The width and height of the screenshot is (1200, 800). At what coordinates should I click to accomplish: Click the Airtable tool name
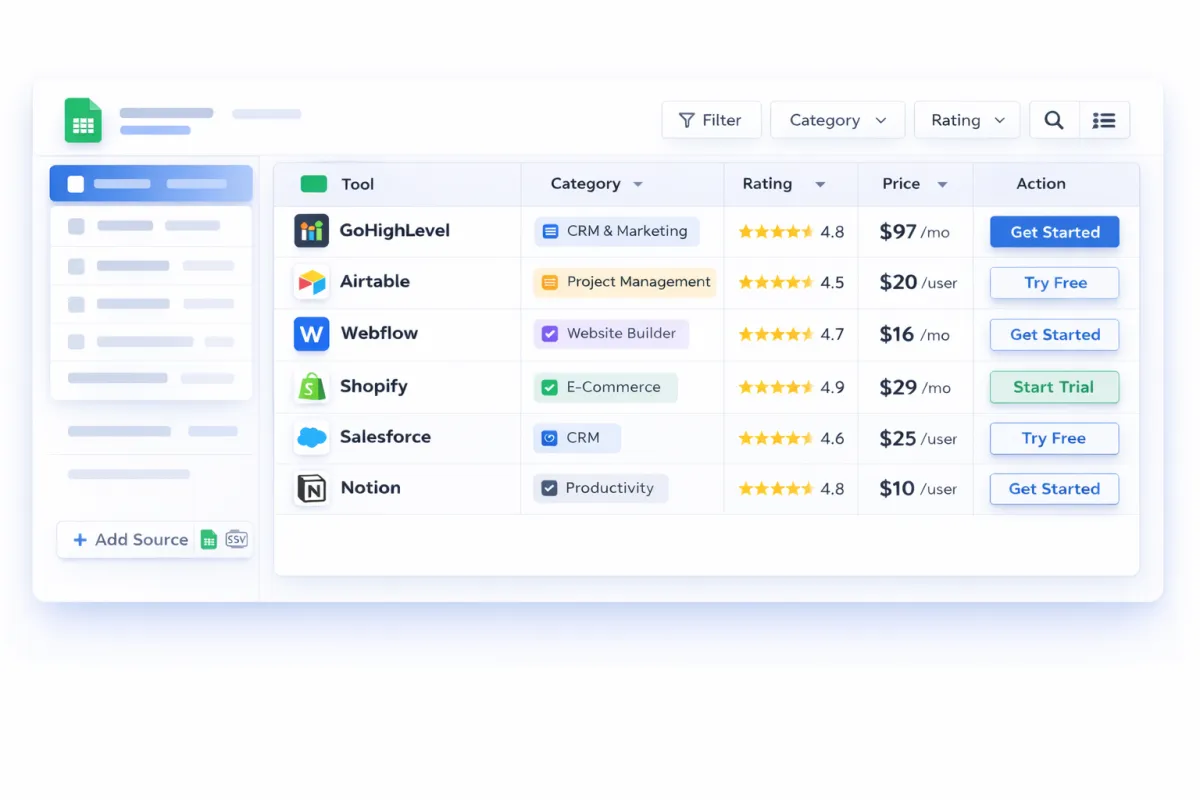click(375, 282)
